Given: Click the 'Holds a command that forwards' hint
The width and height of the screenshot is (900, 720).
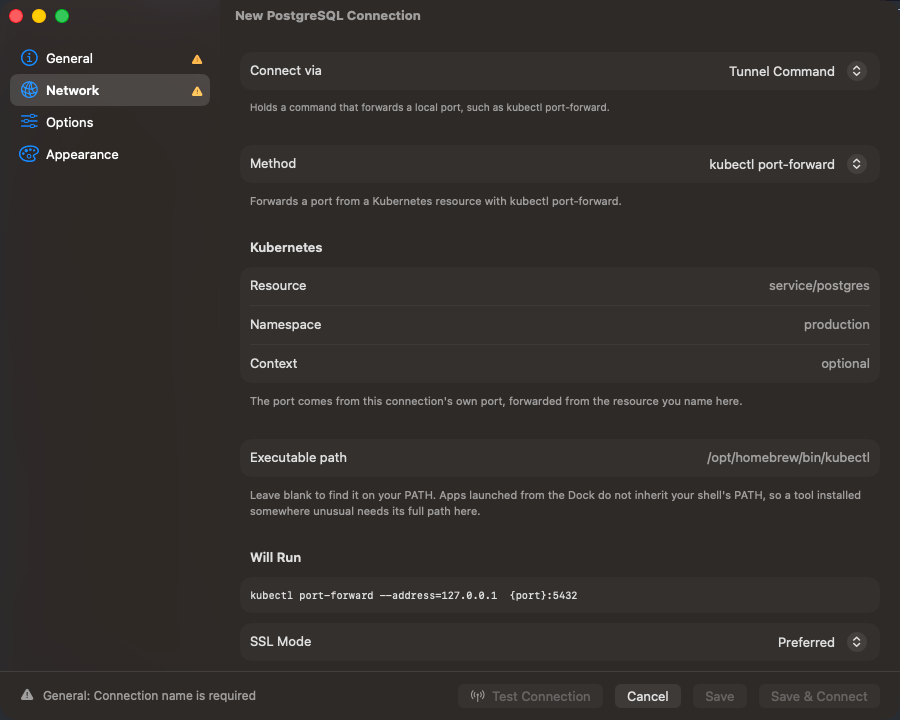Looking at the screenshot, I should 429,107.
